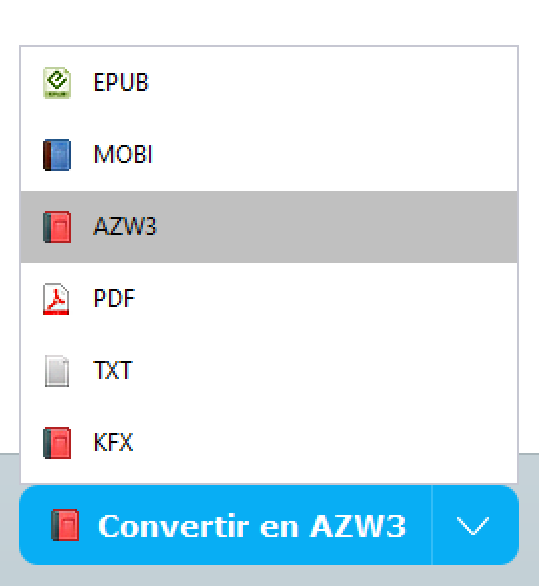The image size is (539, 586).
Task: Click the red KFX book icon
Action: click(57, 443)
